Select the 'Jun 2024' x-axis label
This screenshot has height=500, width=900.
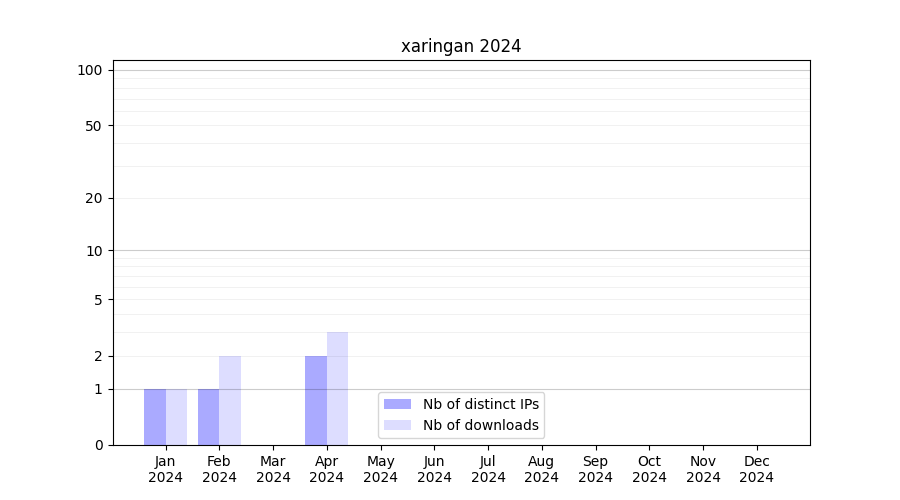[434, 469]
